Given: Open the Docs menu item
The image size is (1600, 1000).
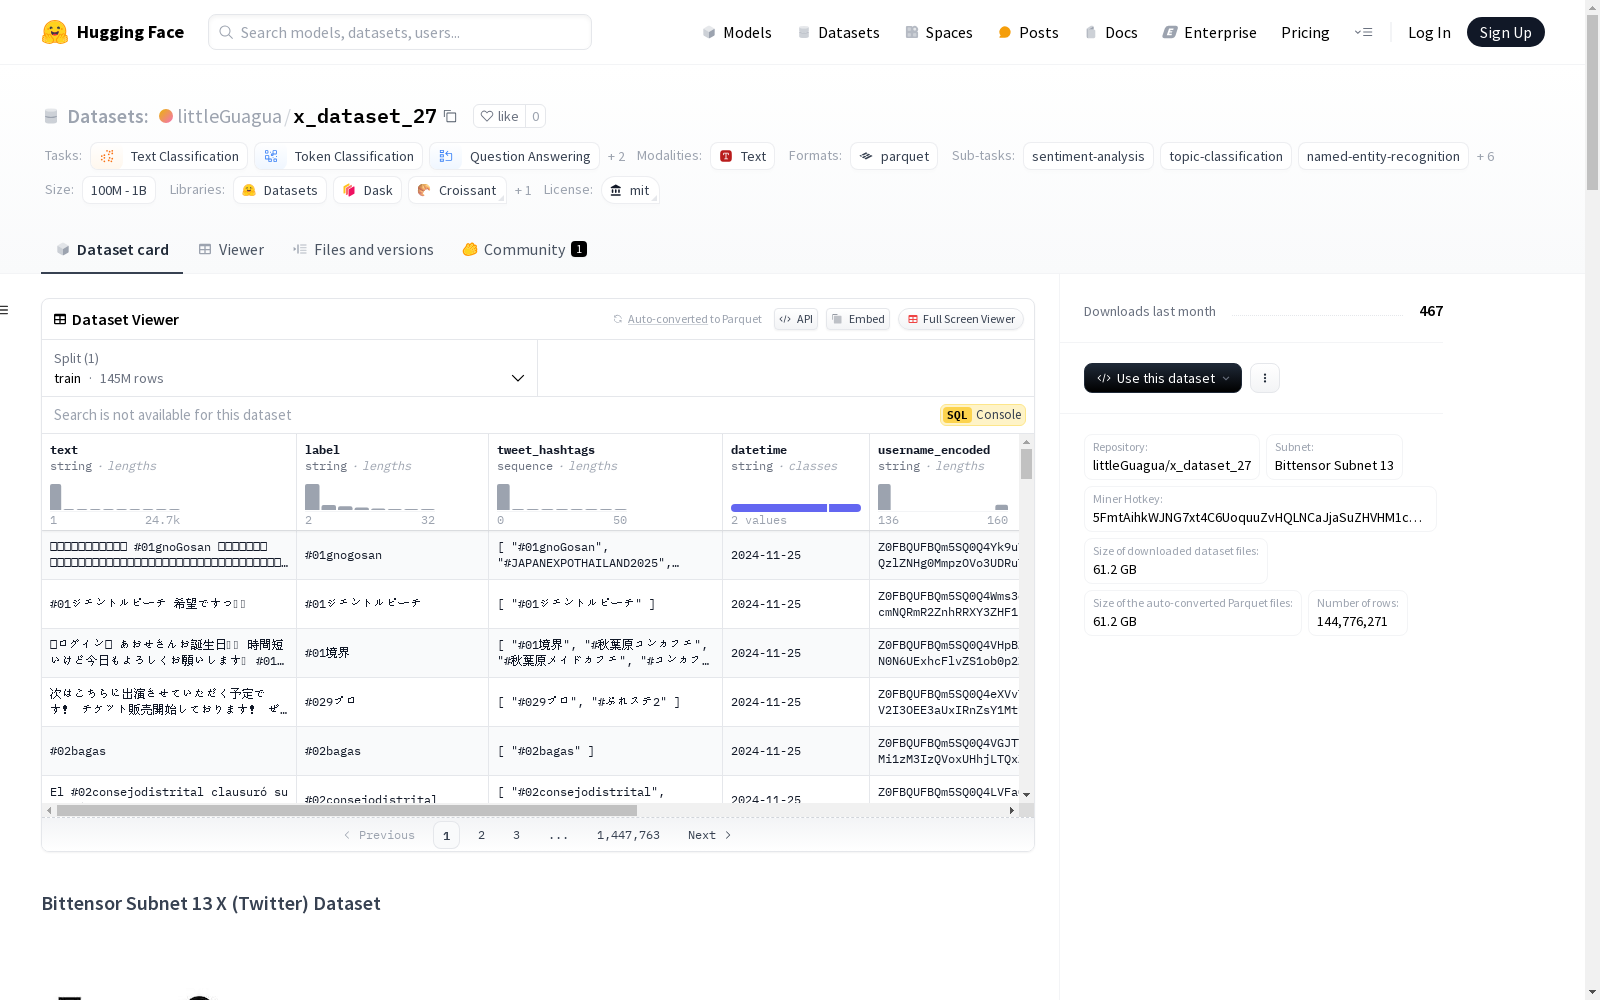Looking at the screenshot, I should tap(1111, 32).
